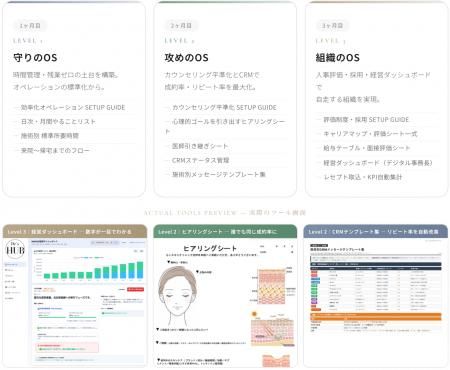This screenshot has width=450, height=370.
Task: Click CRMステータス管理 item
Action: (200, 160)
